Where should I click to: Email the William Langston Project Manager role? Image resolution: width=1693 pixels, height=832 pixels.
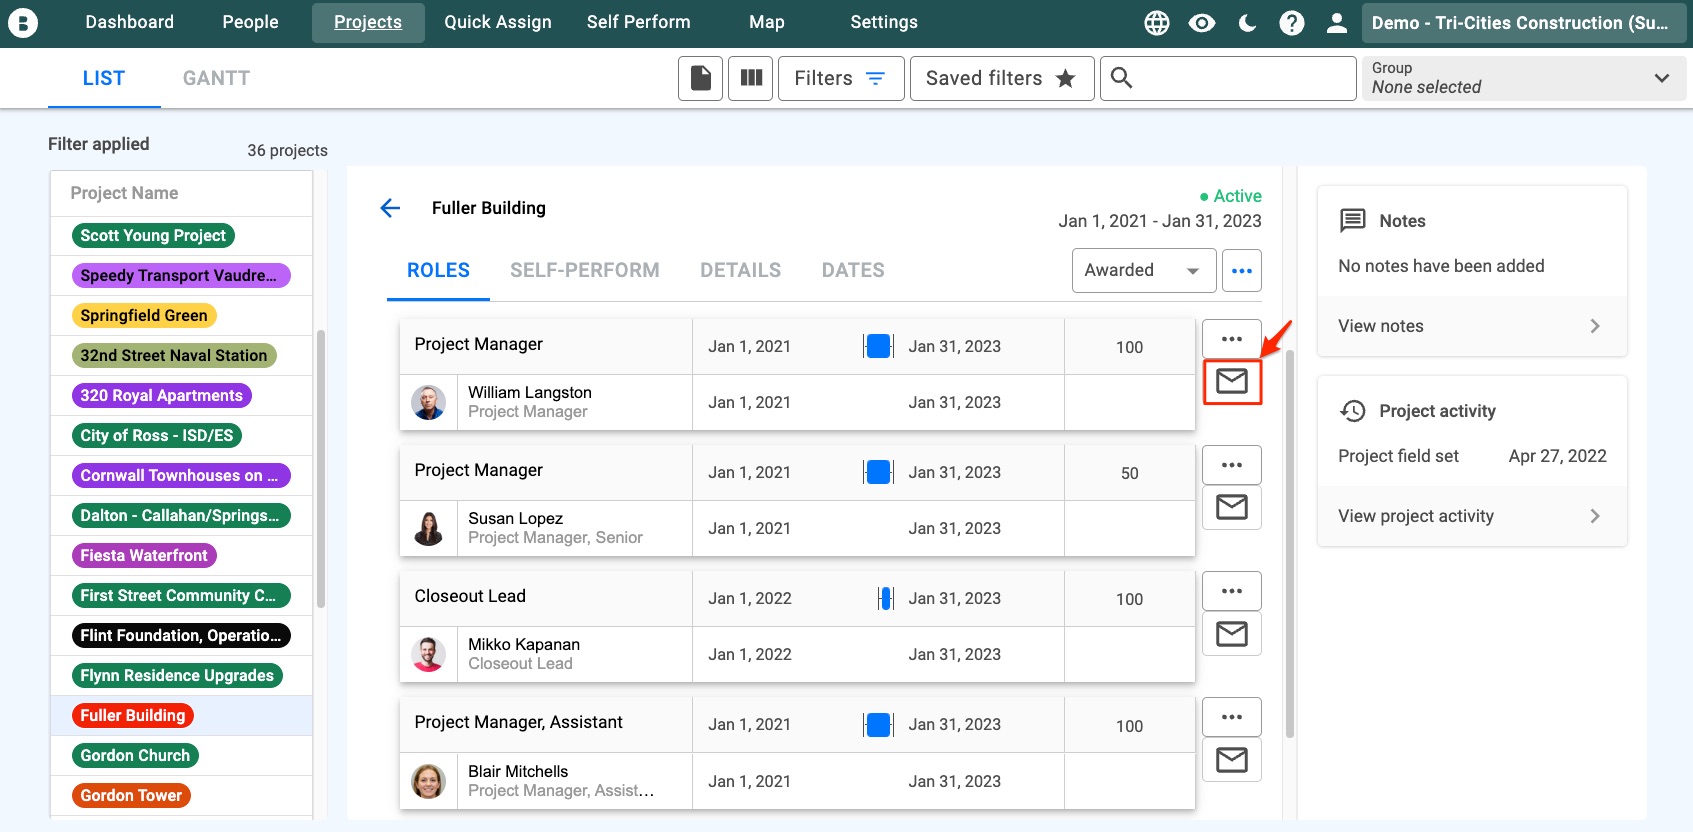click(x=1232, y=381)
